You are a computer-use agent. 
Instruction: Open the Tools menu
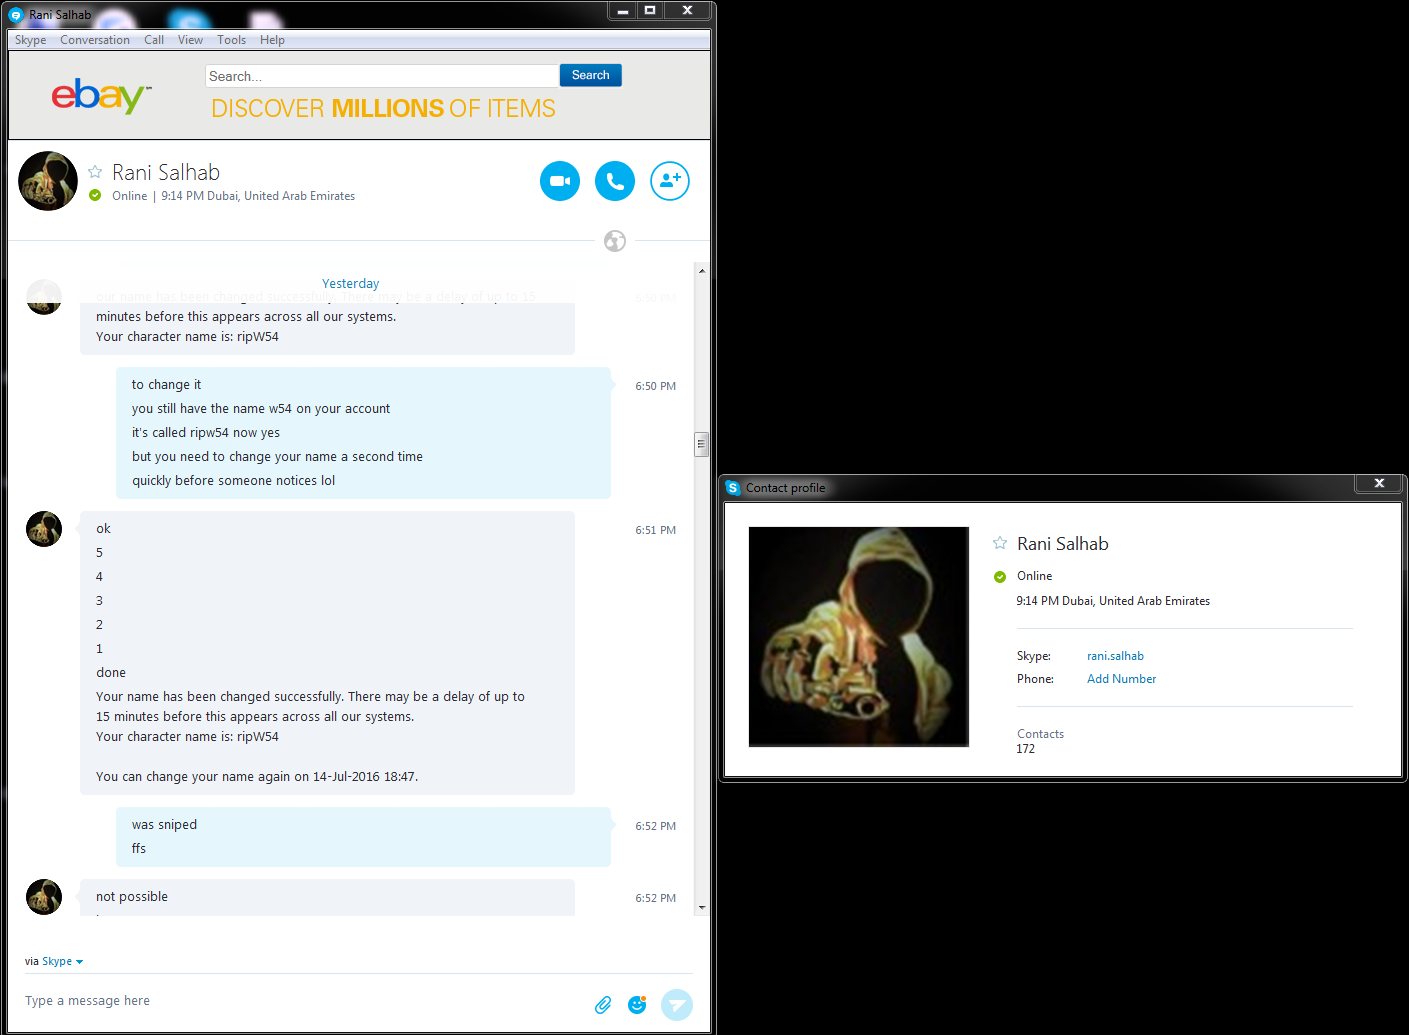coord(231,40)
